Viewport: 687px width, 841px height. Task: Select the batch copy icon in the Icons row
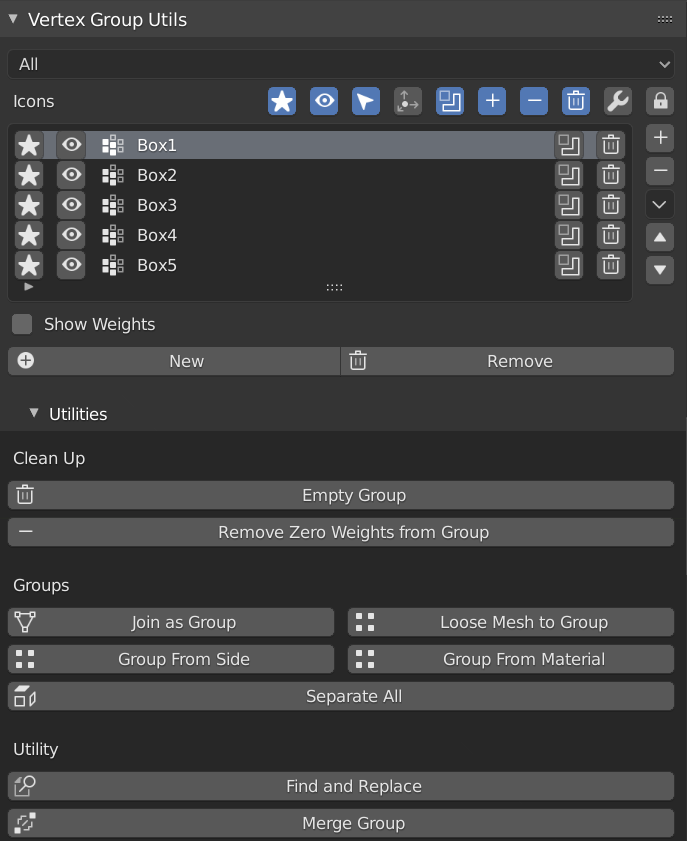tap(449, 101)
